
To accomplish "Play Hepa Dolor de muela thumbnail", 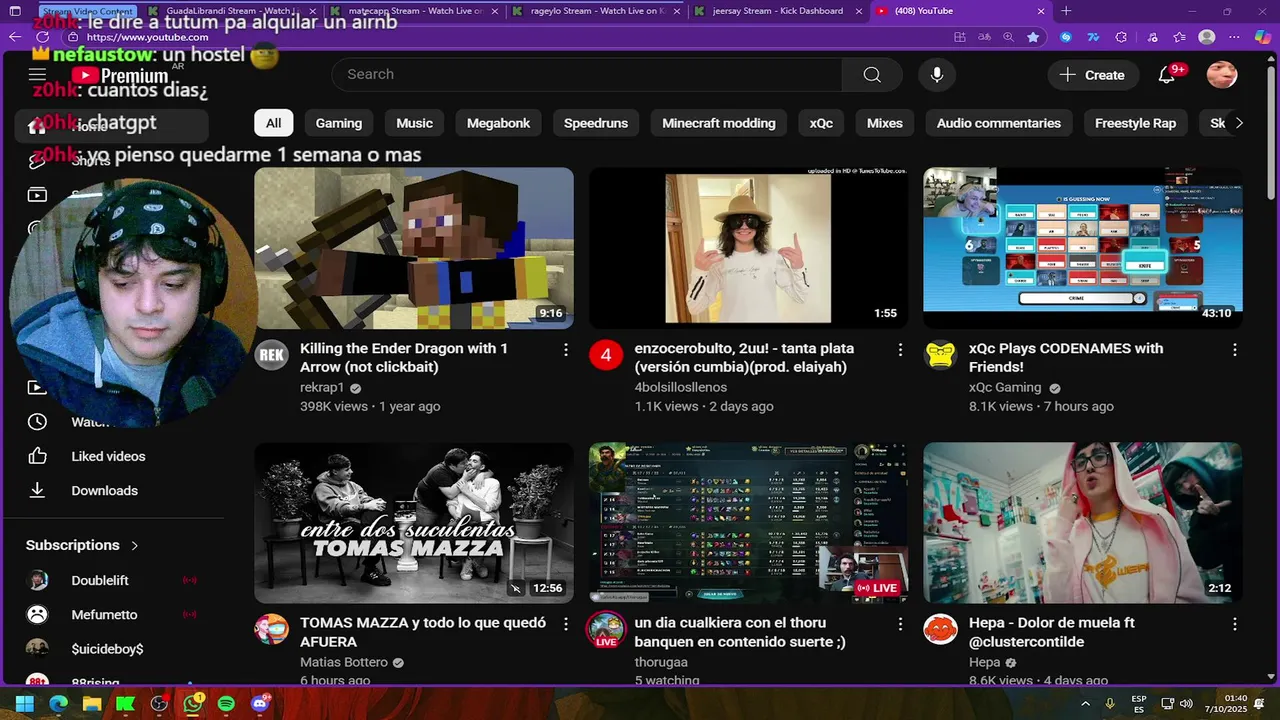I will (1083, 523).
